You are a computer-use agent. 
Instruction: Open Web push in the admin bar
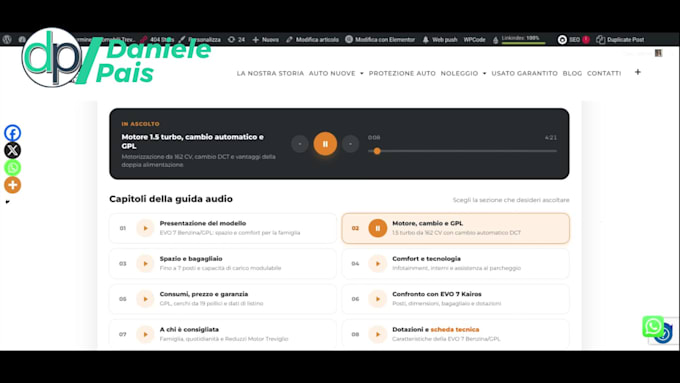tap(440, 39)
